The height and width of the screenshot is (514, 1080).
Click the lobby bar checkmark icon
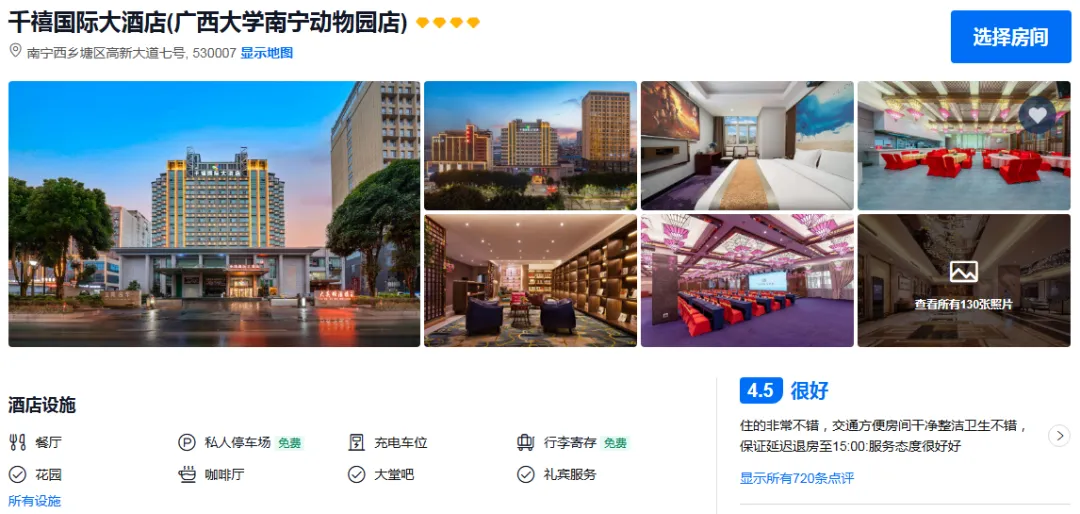click(356, 475)
